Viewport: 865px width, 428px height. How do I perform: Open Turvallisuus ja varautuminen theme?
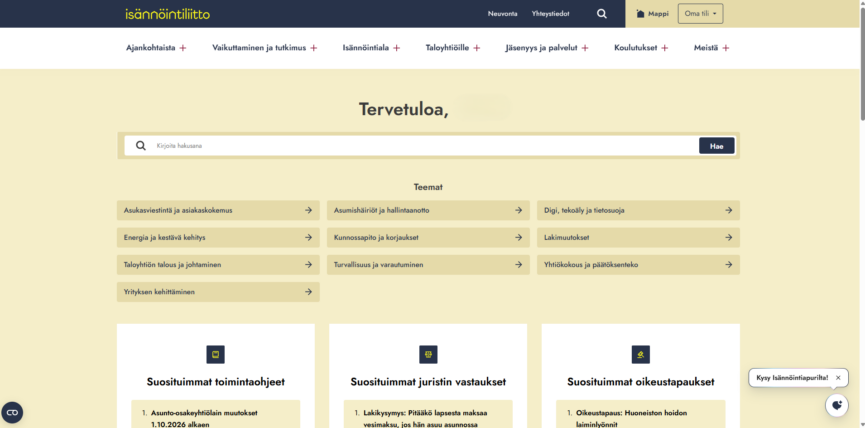point(428,265)
